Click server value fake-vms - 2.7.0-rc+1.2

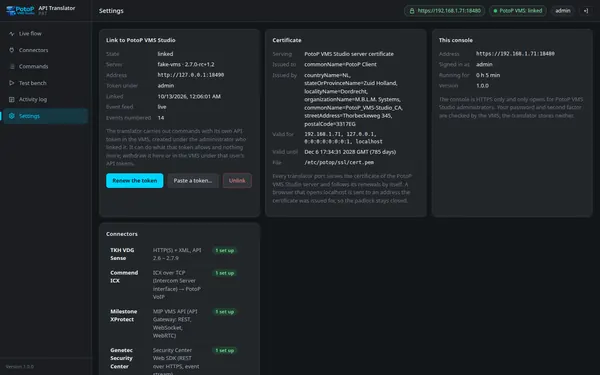point(186,64)
